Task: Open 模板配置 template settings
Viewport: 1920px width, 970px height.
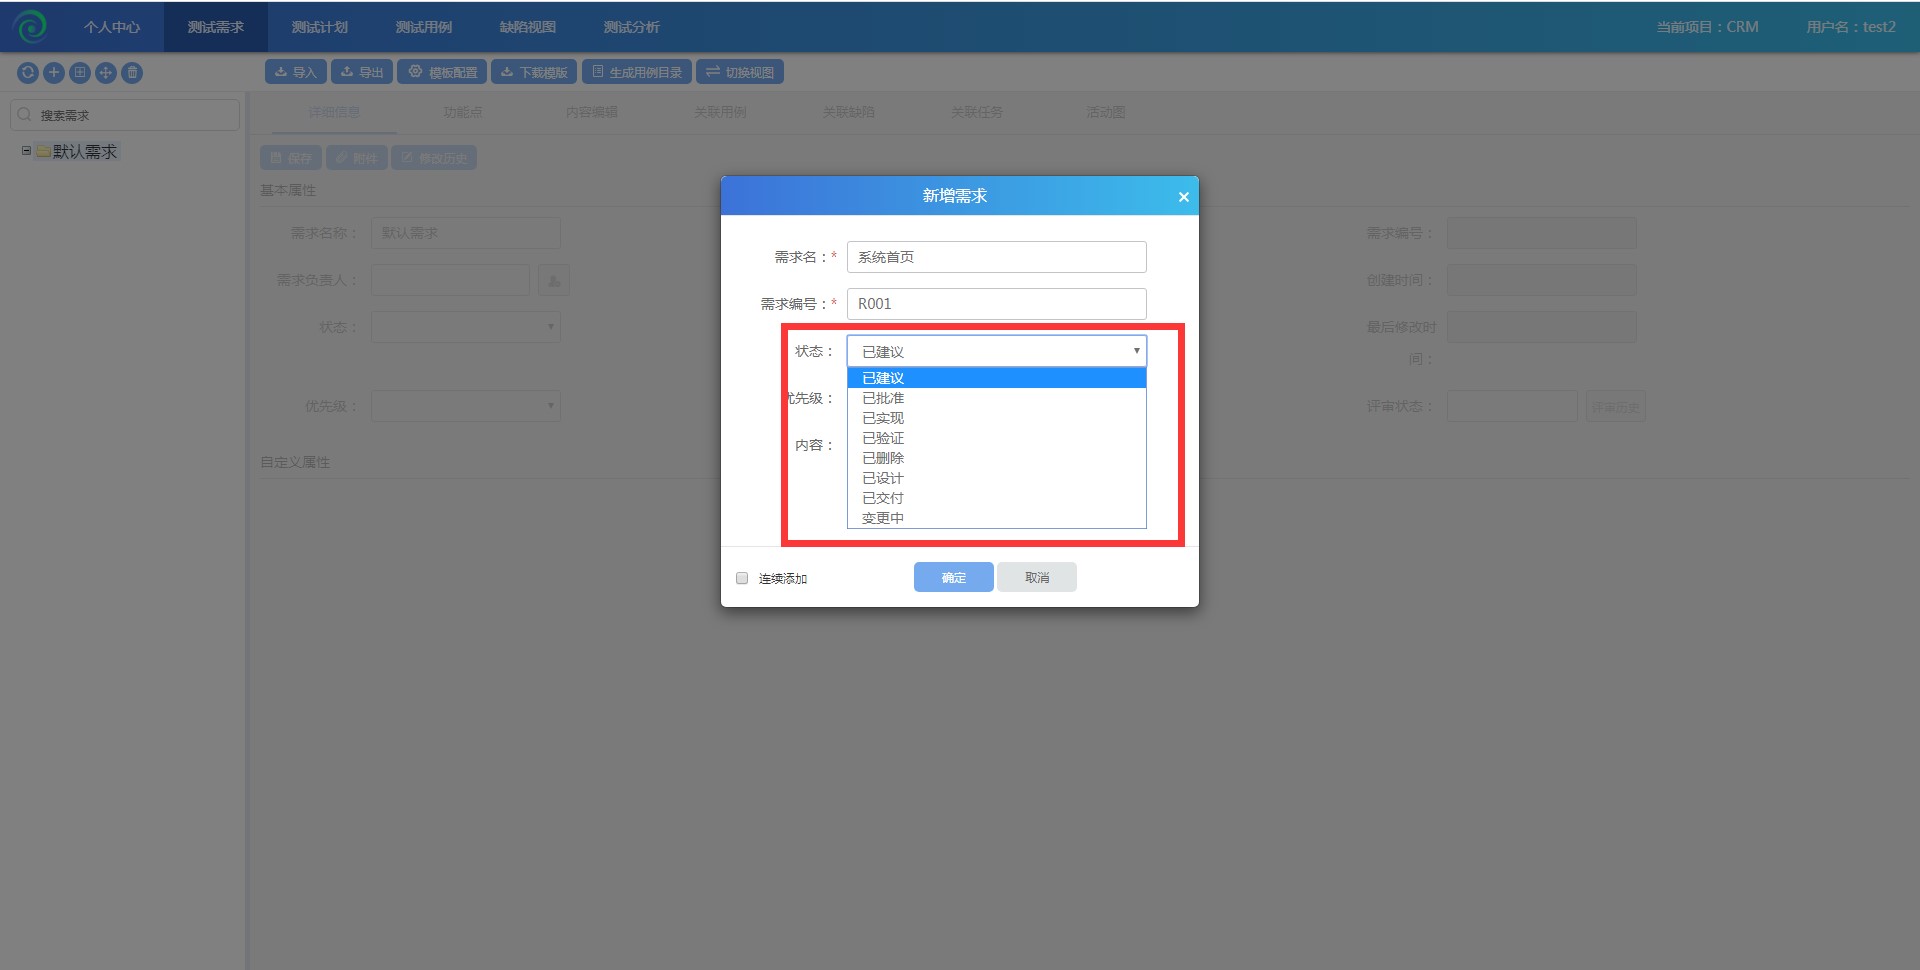Action: click(442, 72)
